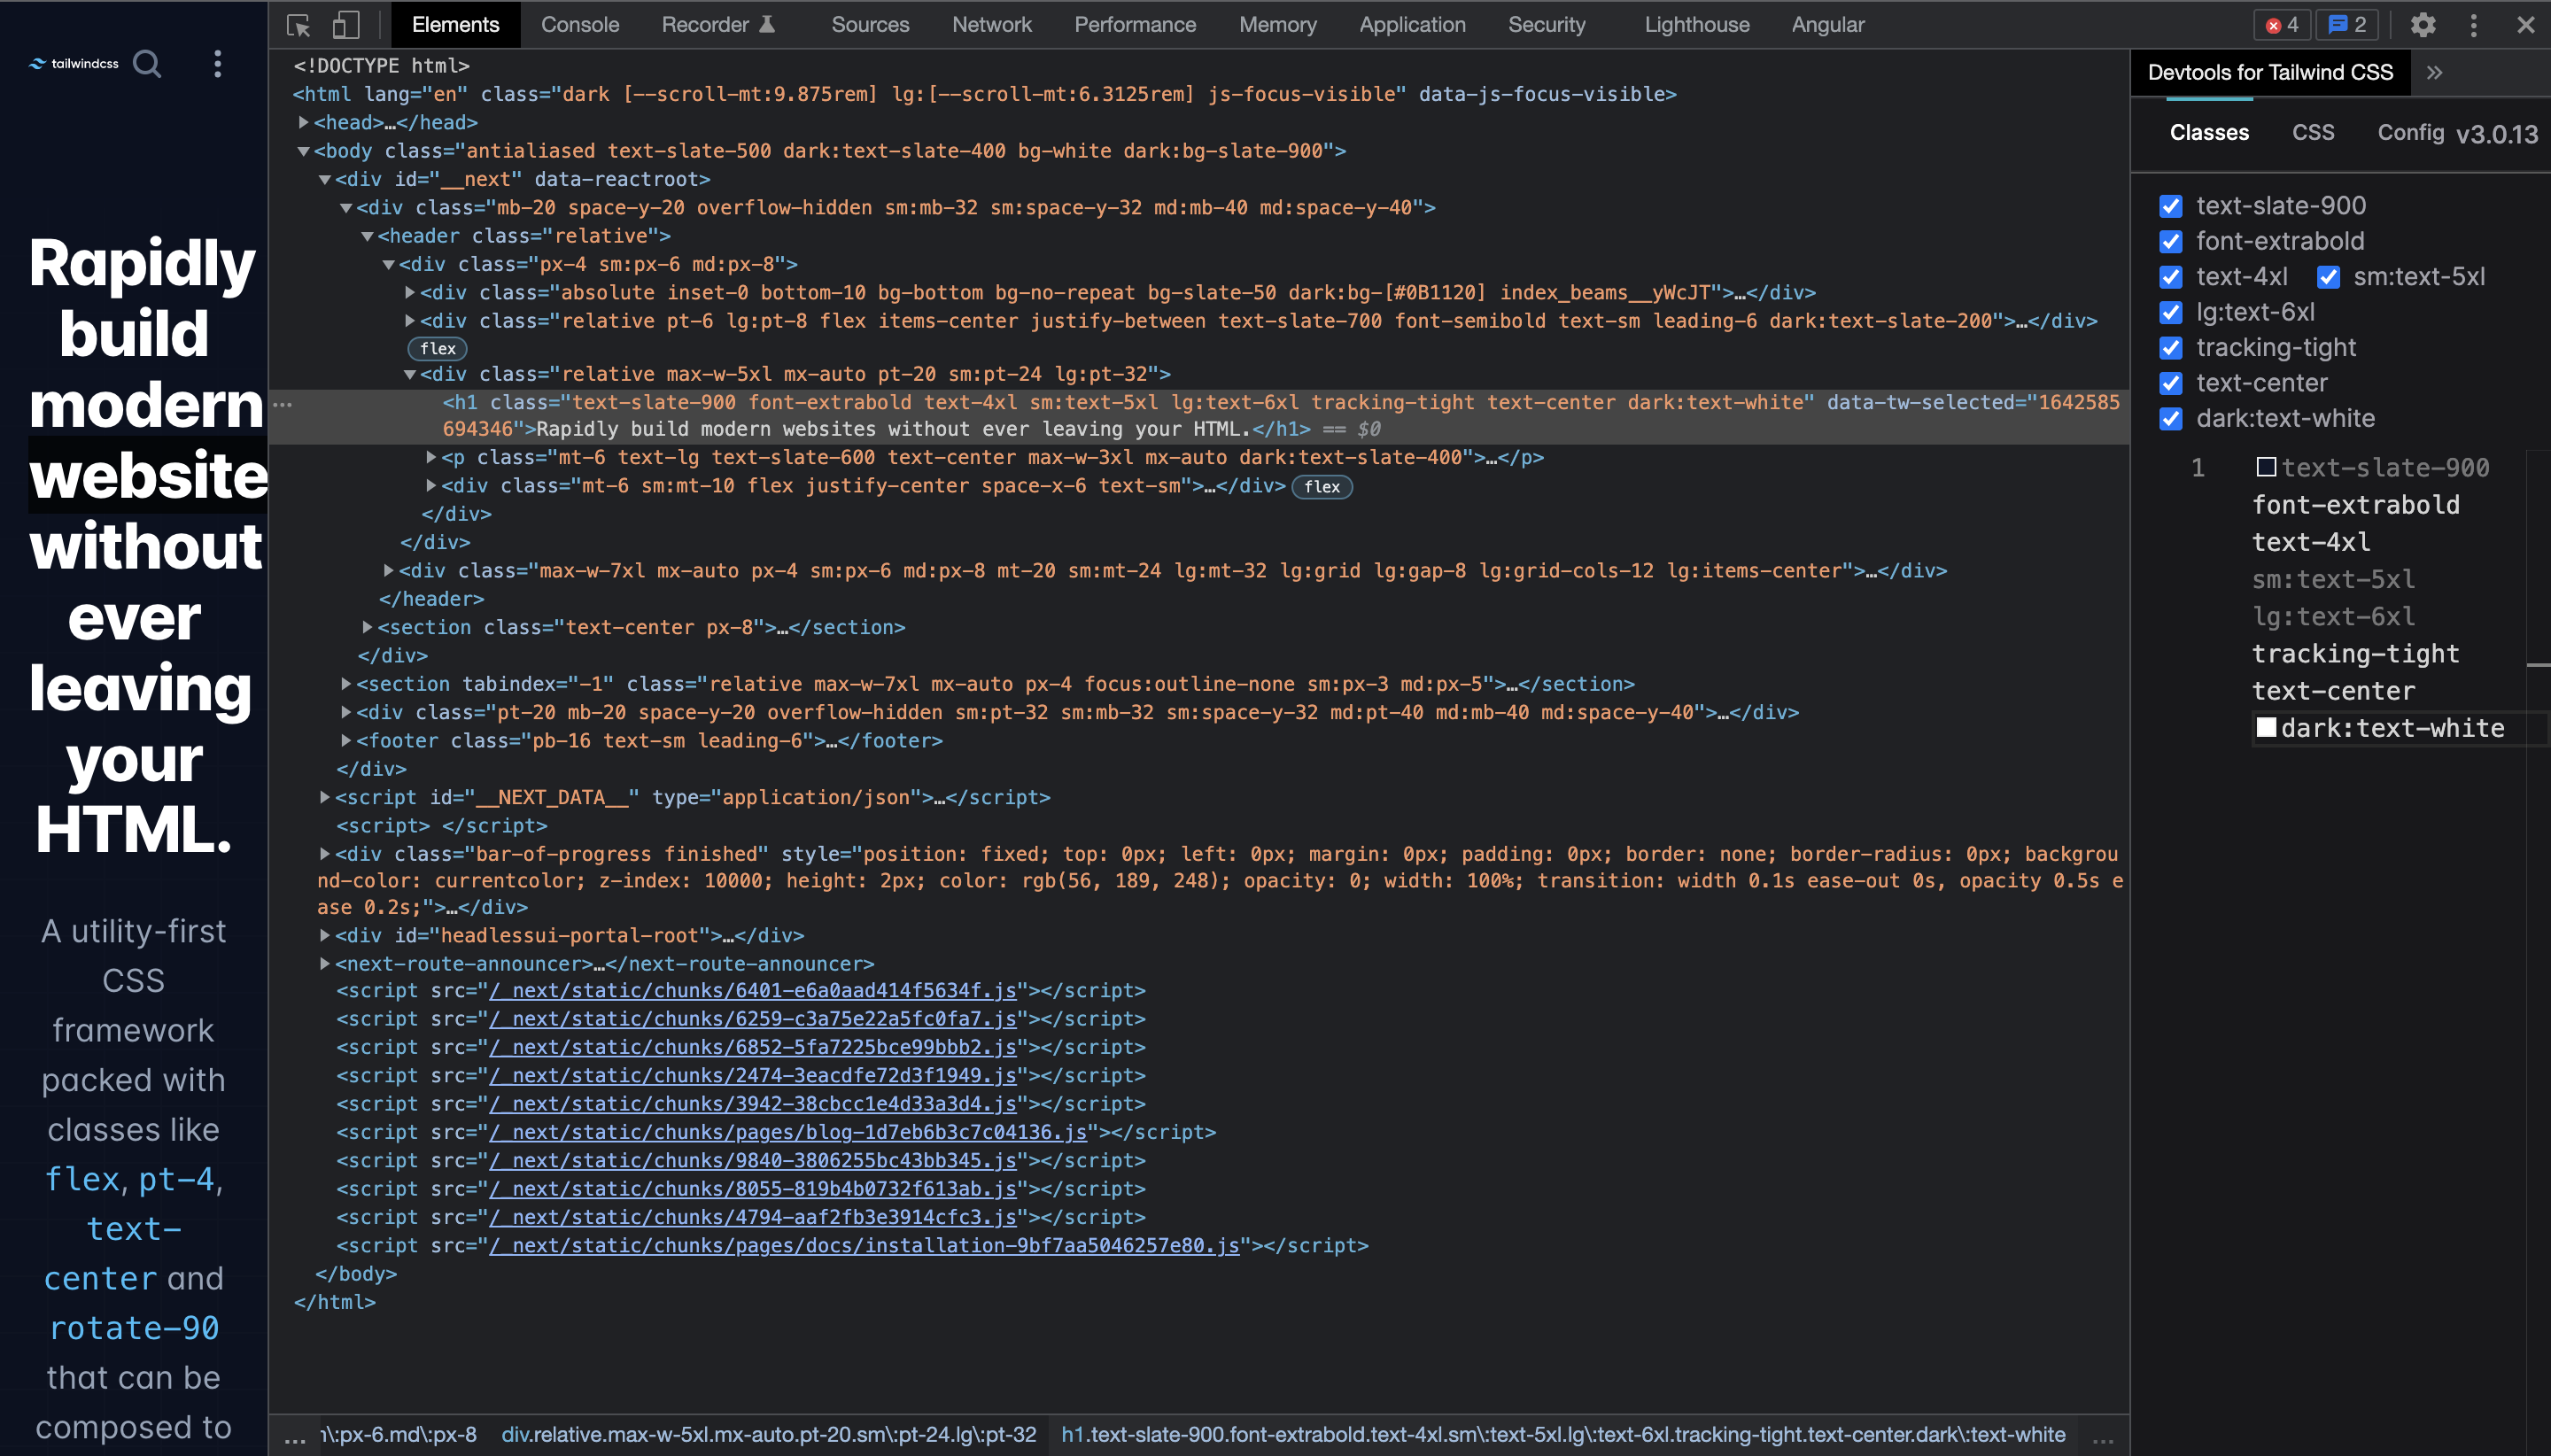This screenshot has width=2551, height=1456.
Task: Expand the next-route-announcer element
Action: point(324,964)
